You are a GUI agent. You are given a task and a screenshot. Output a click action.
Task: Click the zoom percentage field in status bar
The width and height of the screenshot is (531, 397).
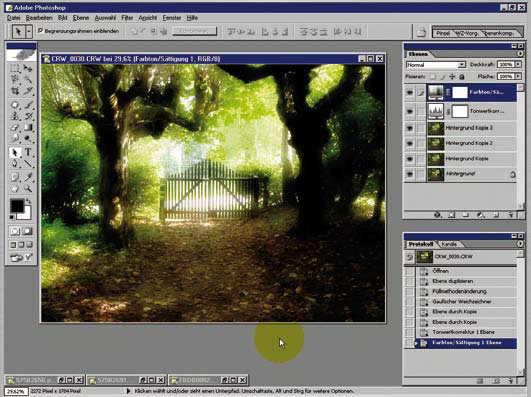coord(16,391)
